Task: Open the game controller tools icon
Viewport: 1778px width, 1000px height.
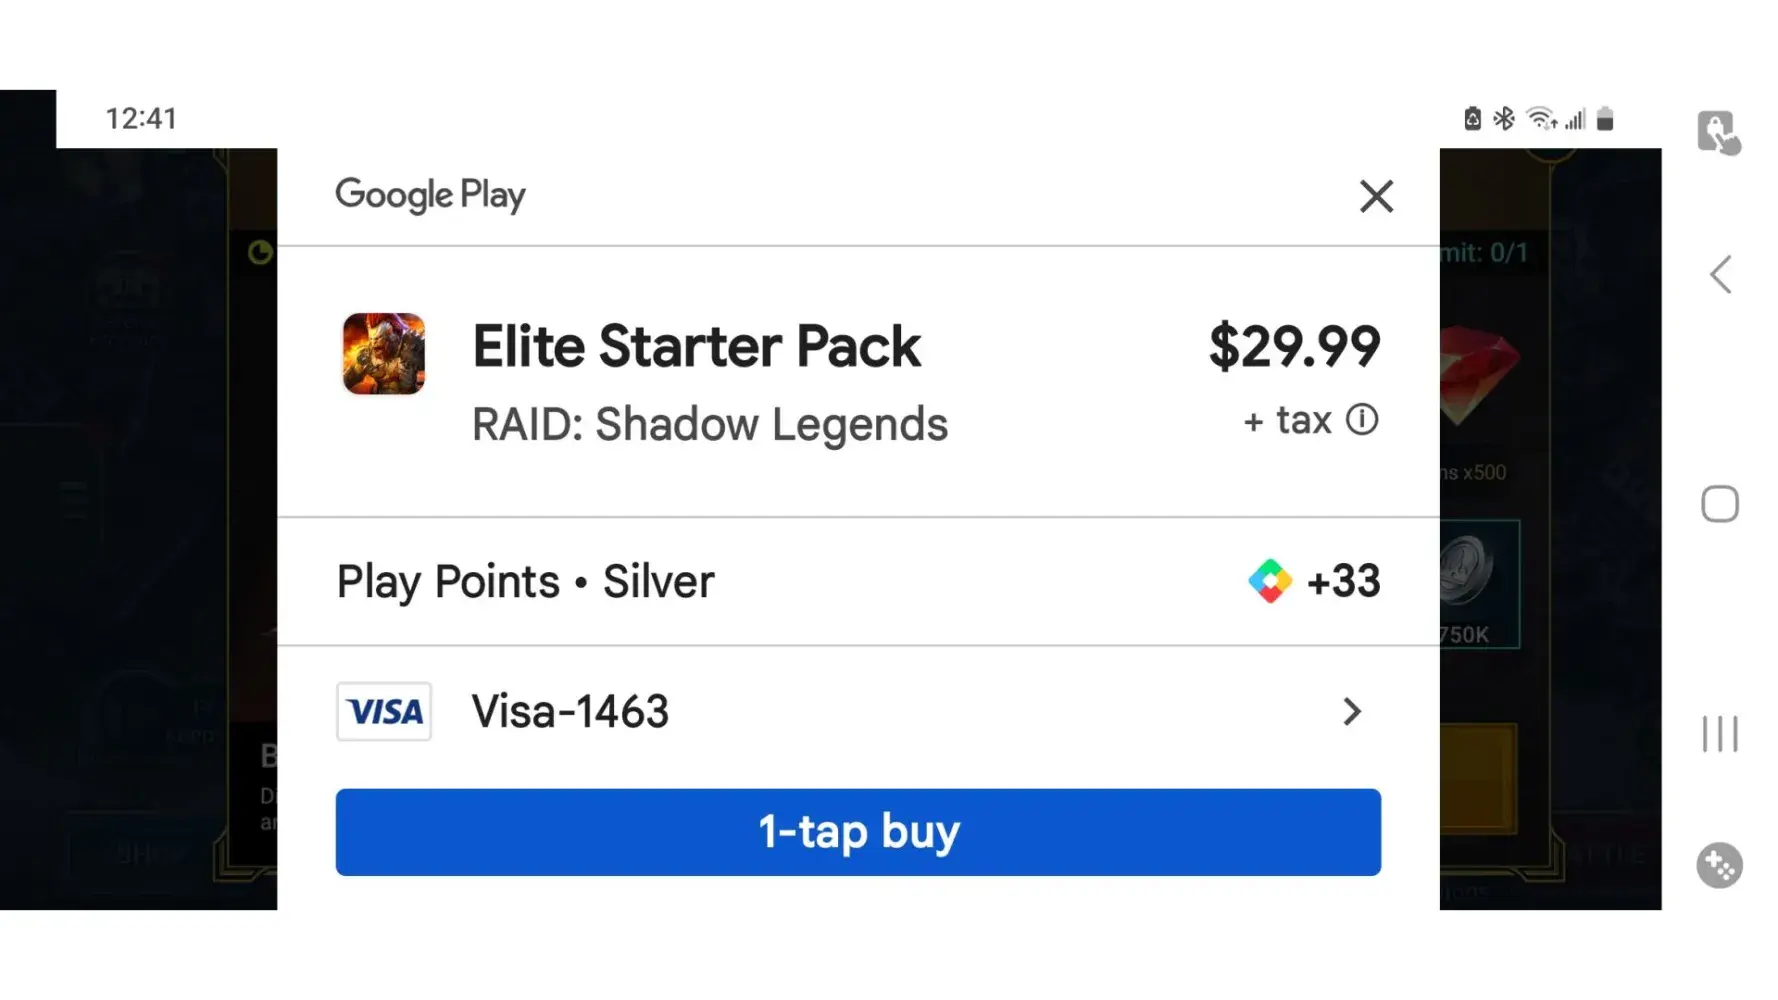Action: pos(1720,866)
